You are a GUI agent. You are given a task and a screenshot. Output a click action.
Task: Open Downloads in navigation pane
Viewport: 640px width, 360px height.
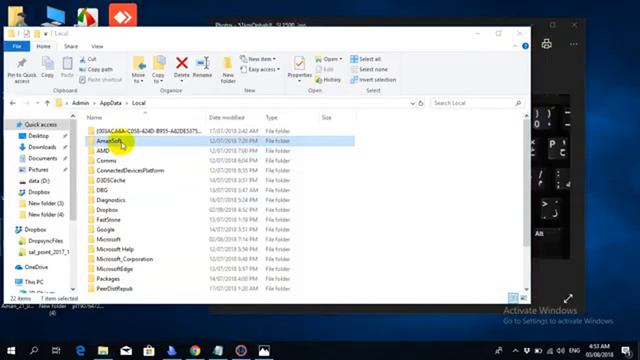pos(42,147)
